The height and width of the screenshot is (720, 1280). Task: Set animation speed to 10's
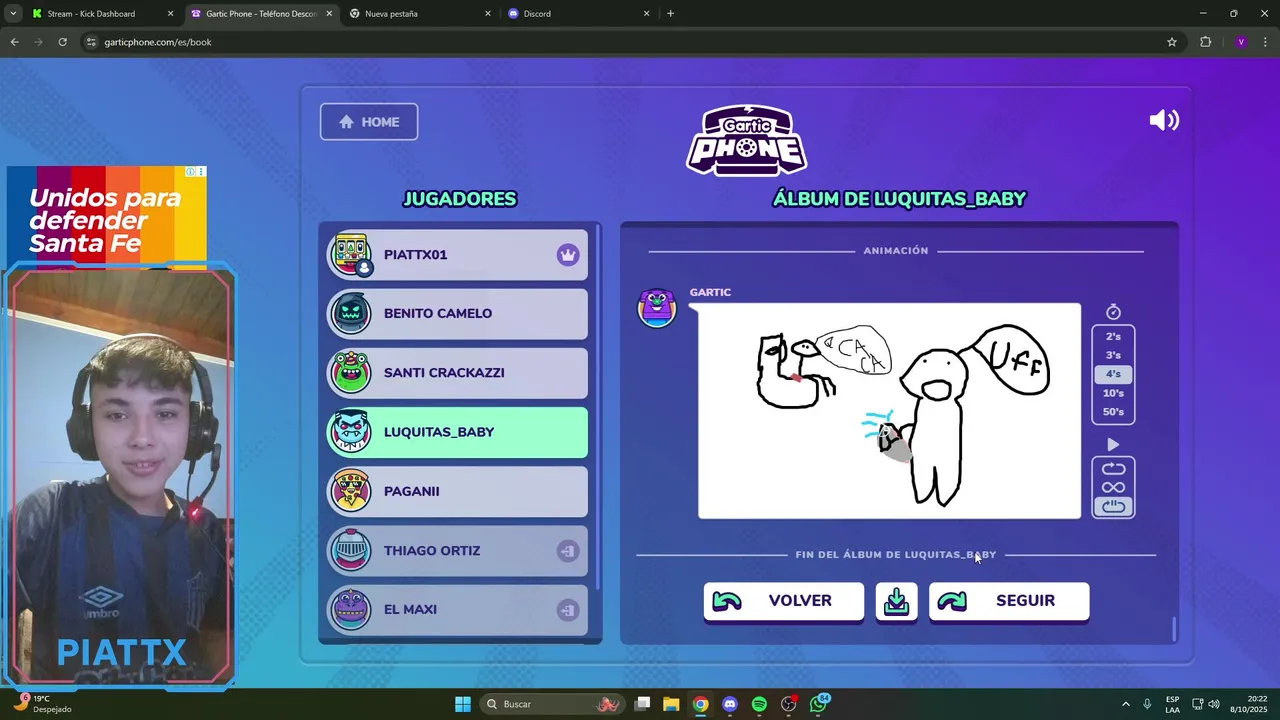point(1113,393)
